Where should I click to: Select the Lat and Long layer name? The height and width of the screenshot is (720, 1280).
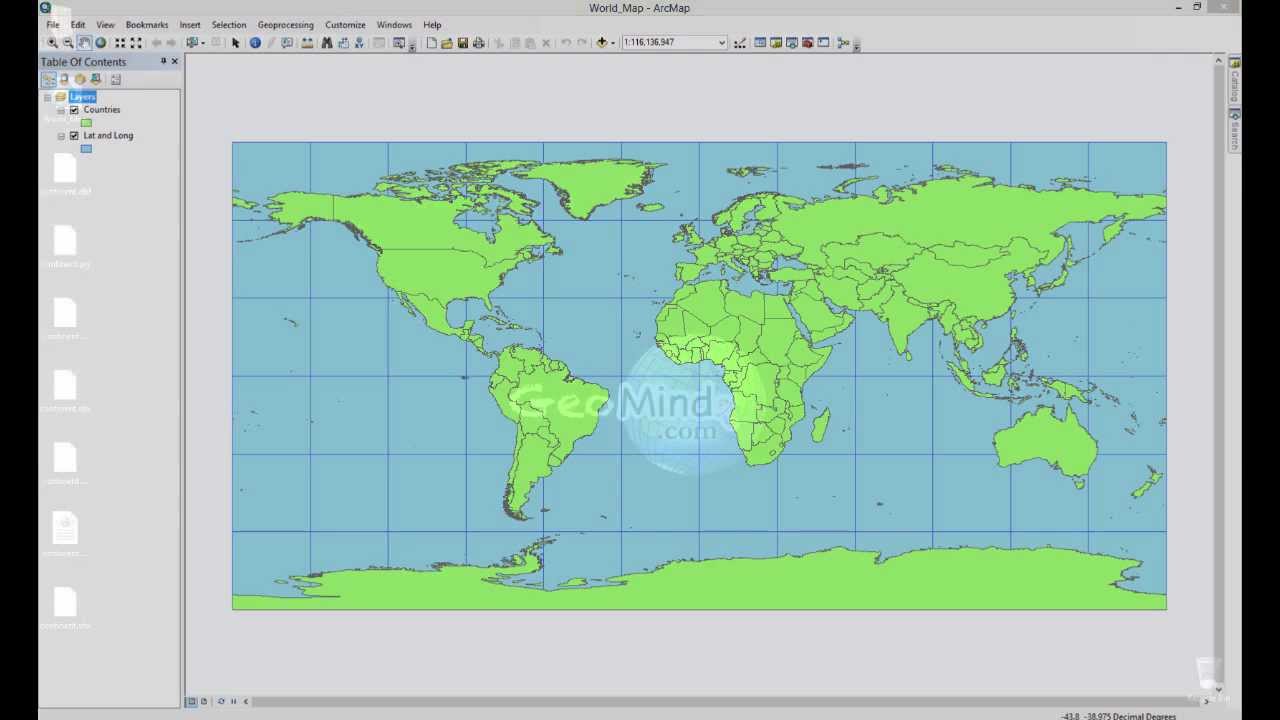coord(108,135)
